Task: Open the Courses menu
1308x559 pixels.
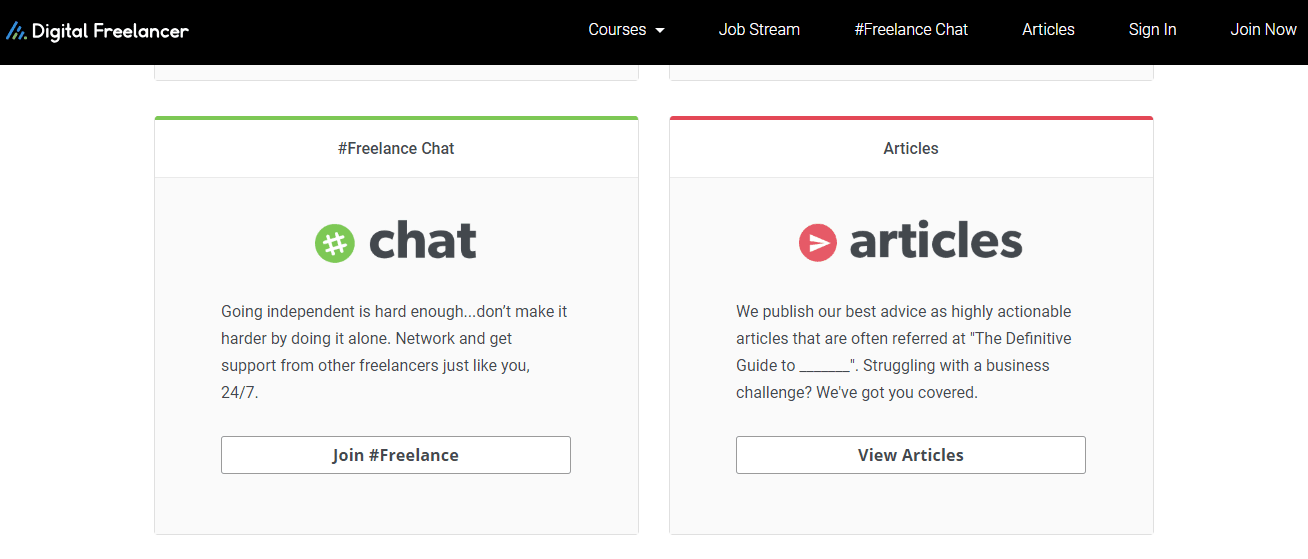Action: (x=626, y=30)
